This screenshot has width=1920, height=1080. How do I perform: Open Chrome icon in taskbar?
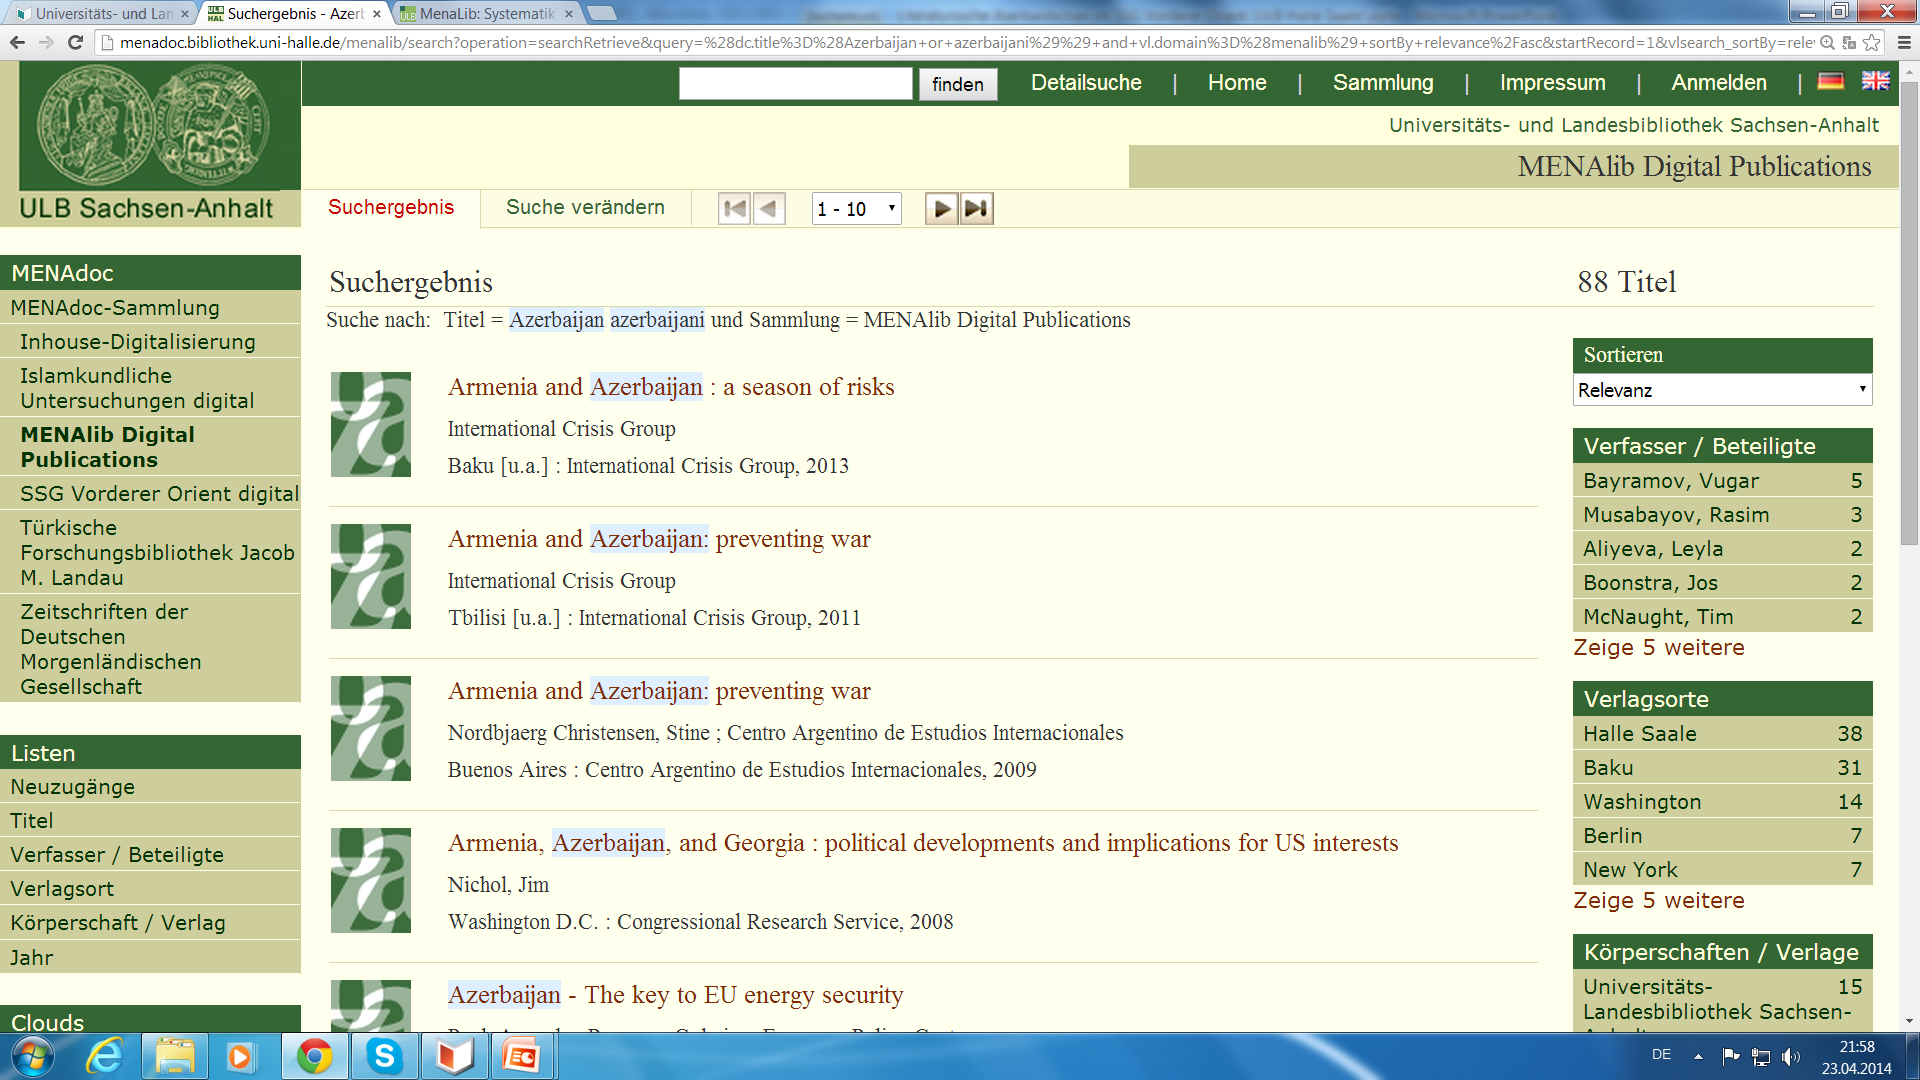click(313, 1056)
